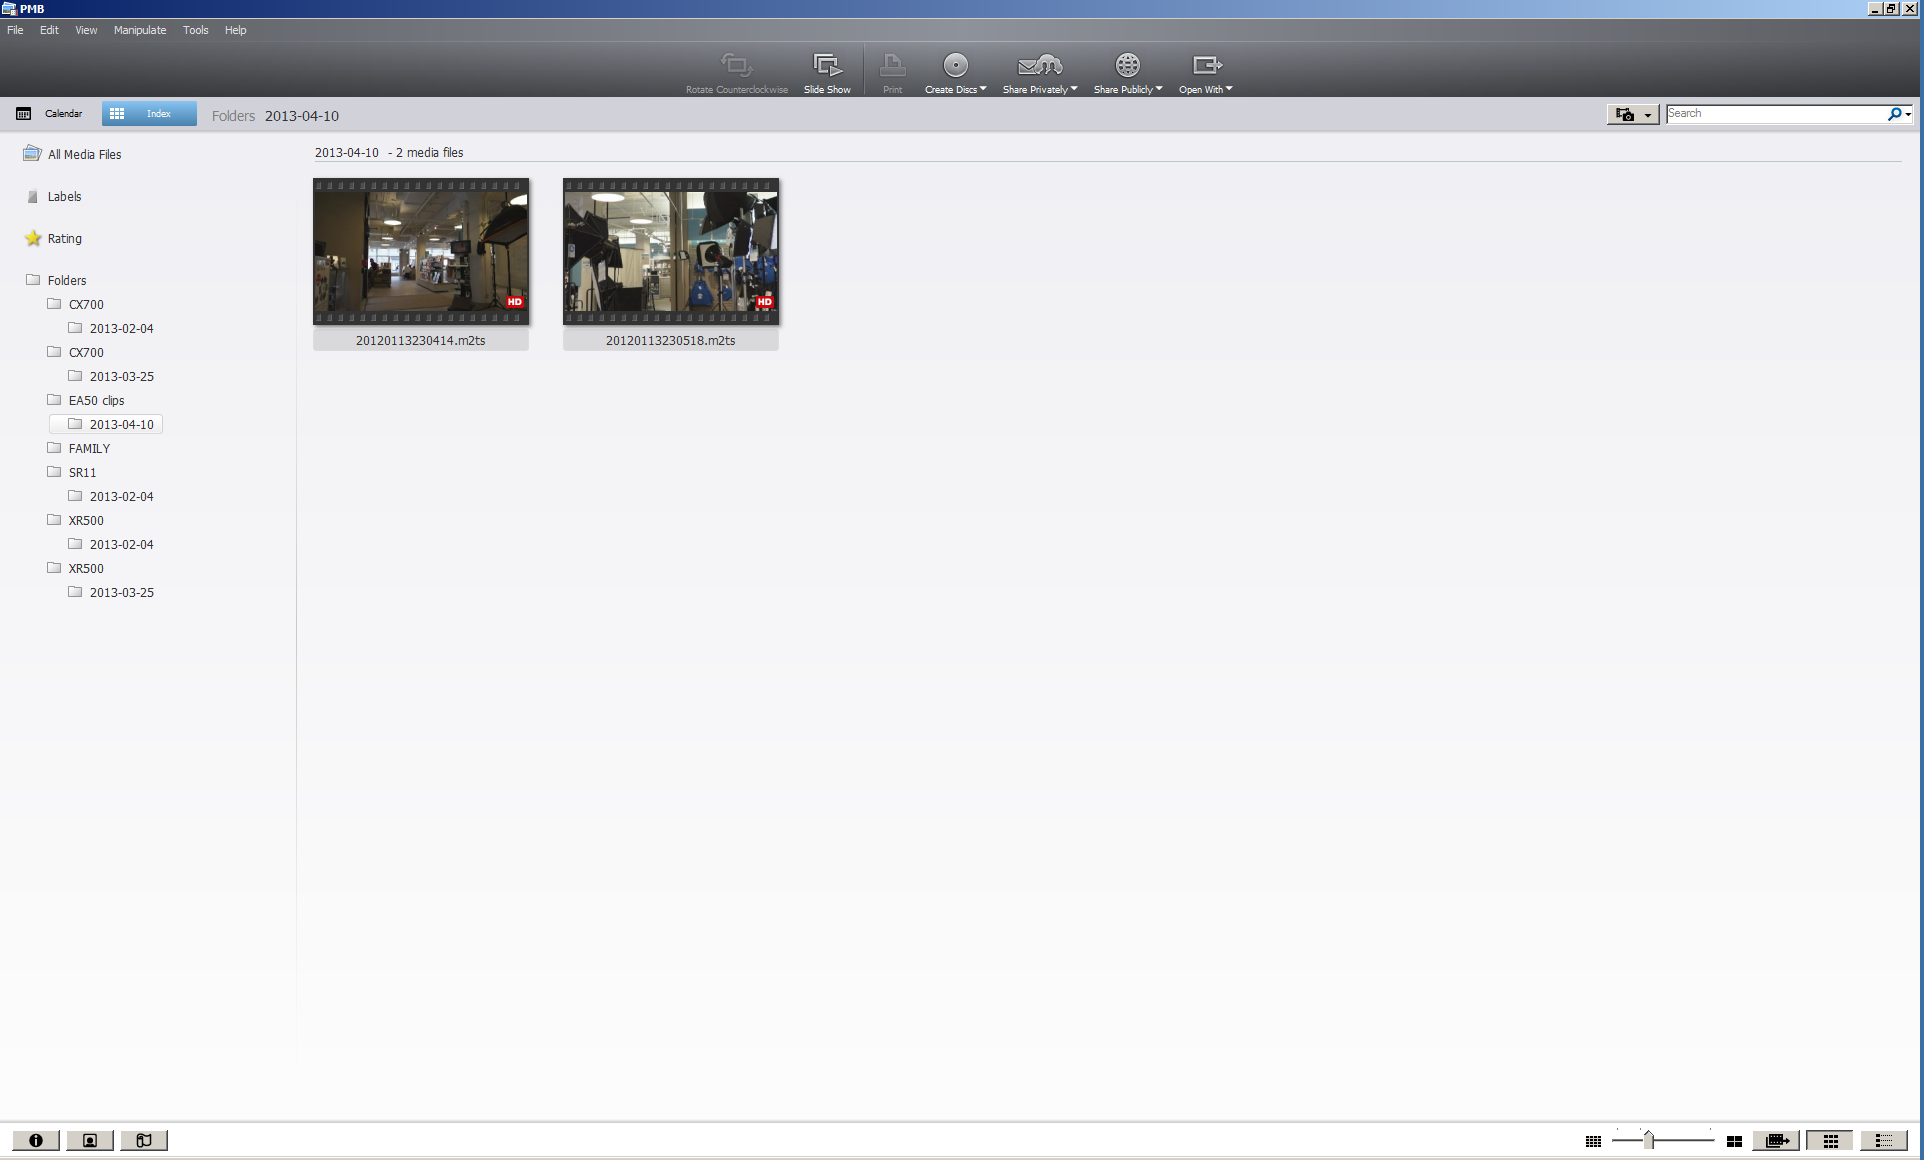Image resolution: width=1924 pixels, height=1160 pixels.
Task: Click the filmstrip export button at bottom
Action: 1776,1140
